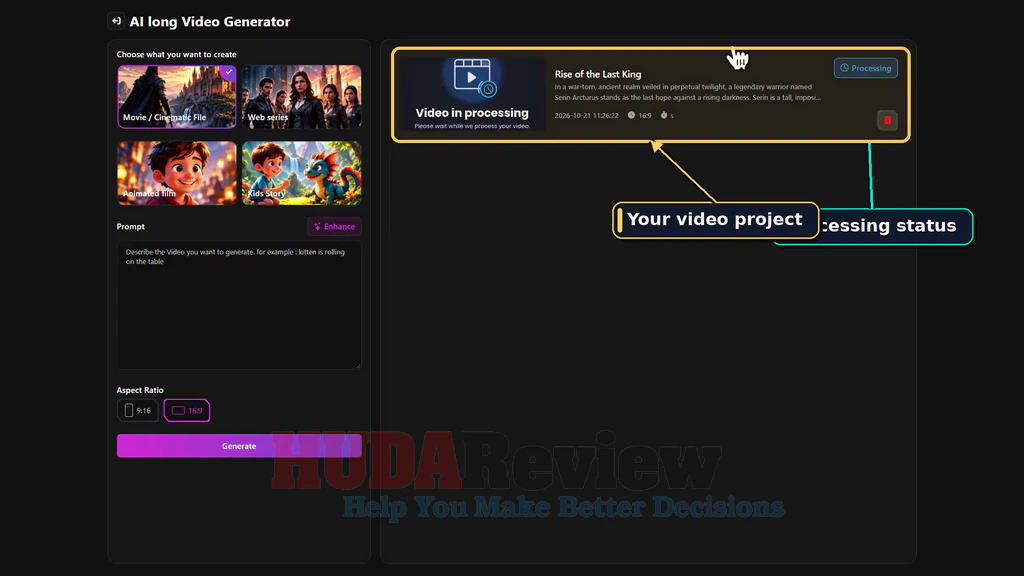Click the AI long Video Generator heading
Viewport: 1024px width, 576px height.
pyautogui.click(x=210, y=22)
